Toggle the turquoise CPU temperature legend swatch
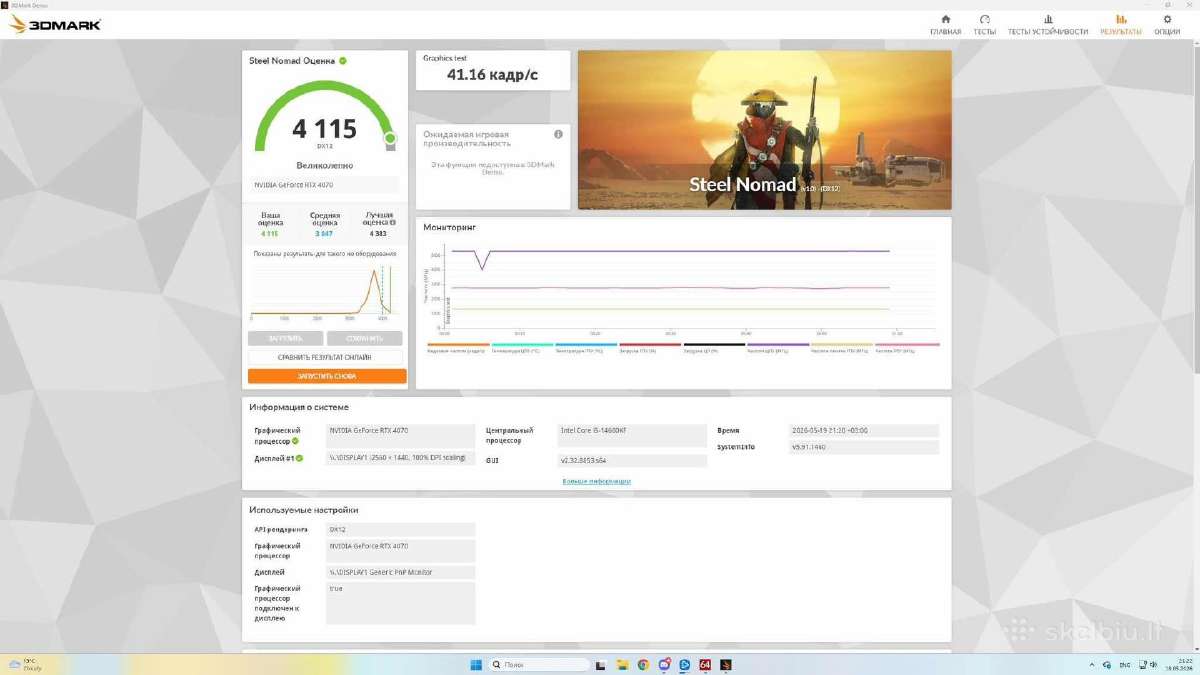Screen dimensions: 1200x675 point(522,345)
